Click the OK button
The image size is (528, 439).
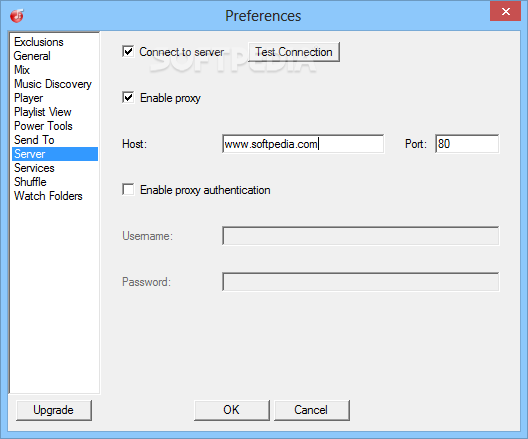click(x=232, y=410)
